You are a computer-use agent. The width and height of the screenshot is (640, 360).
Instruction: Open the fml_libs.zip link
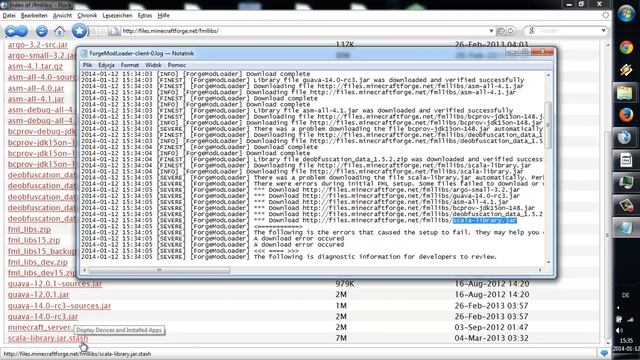pyautogui.click(x=29, y=229)
